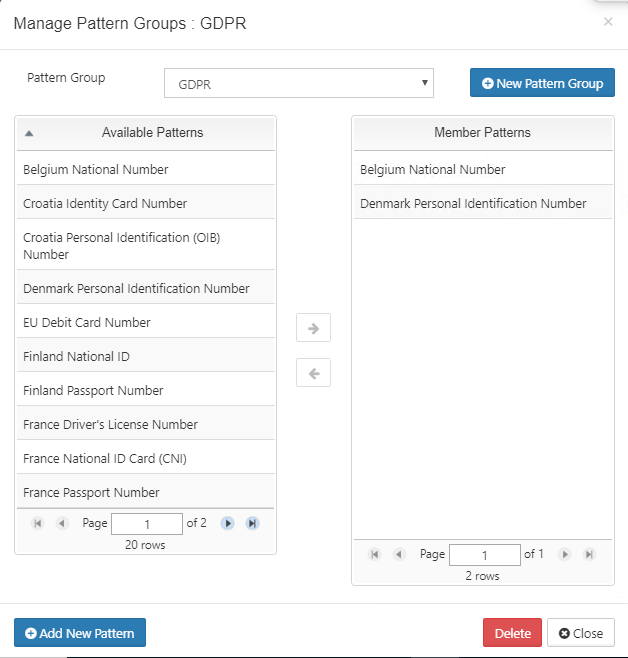Image resolution: width=628 pixels, height=658 pixels.
Task: Jump to last page of Member Patterns
Action: click(589, 554)
